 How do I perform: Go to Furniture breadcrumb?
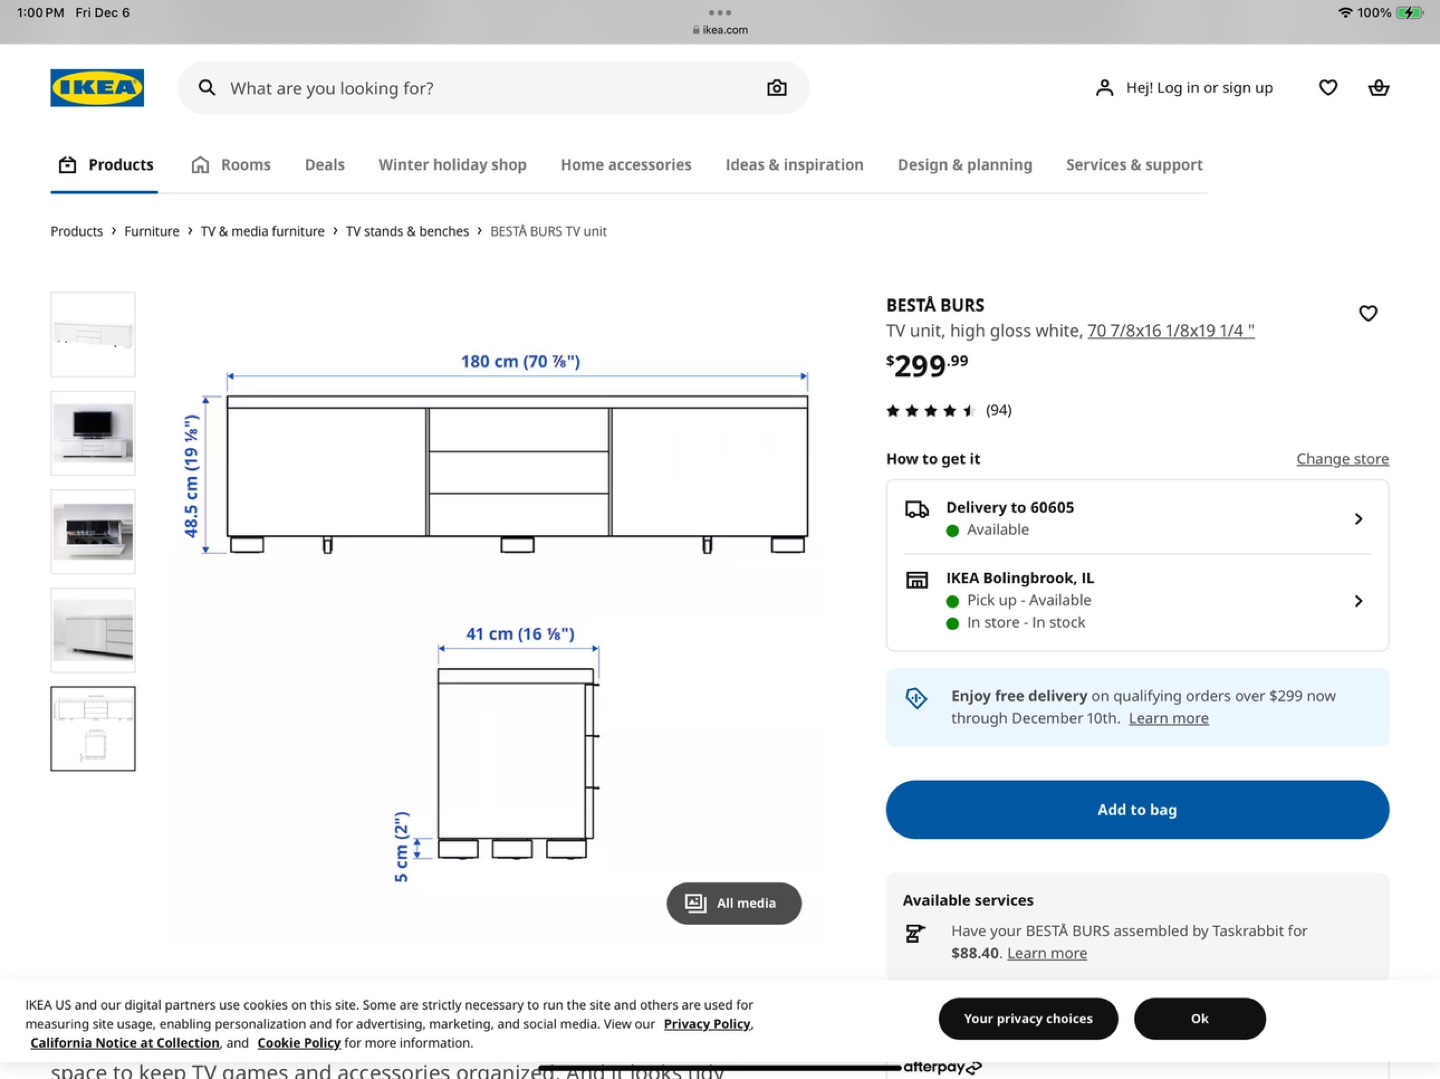(x=152, y=231)
